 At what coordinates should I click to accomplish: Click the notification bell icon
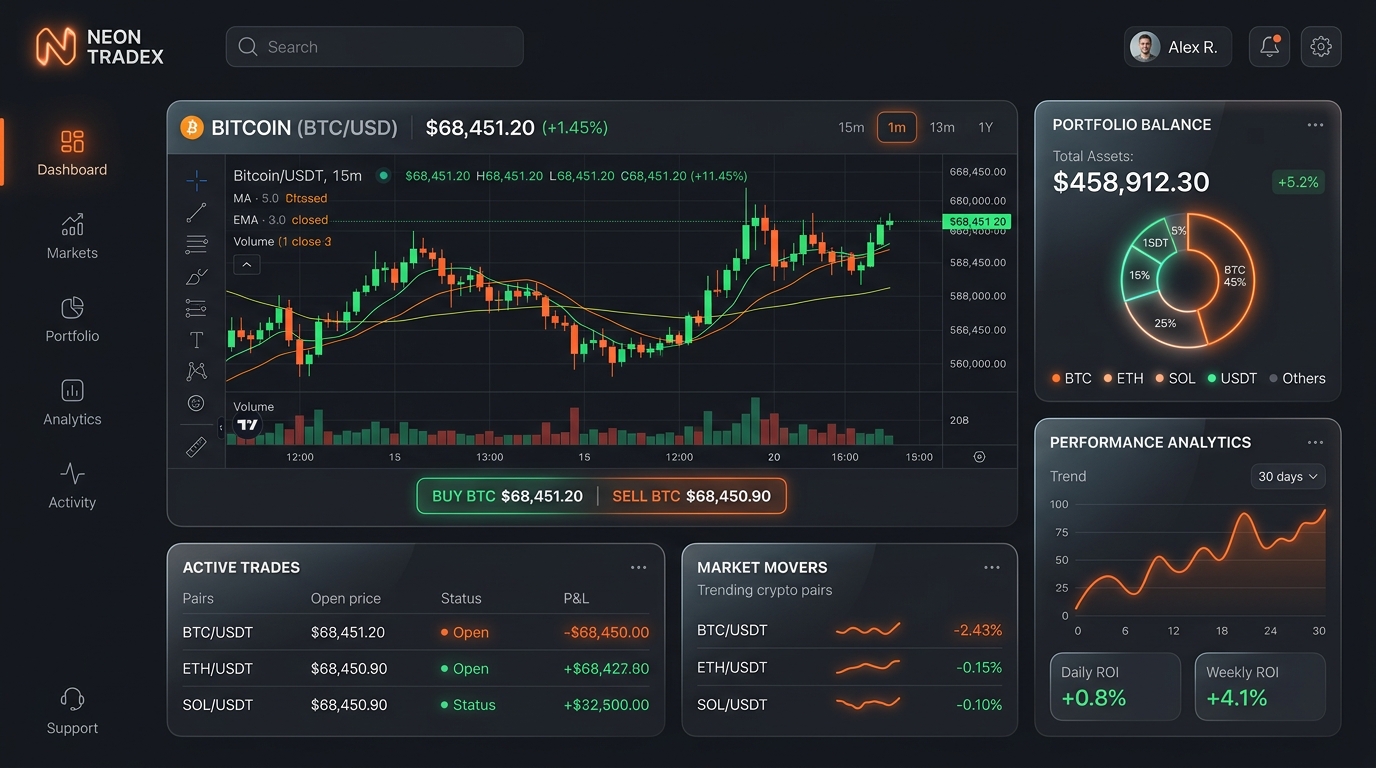click(1269, 47)
